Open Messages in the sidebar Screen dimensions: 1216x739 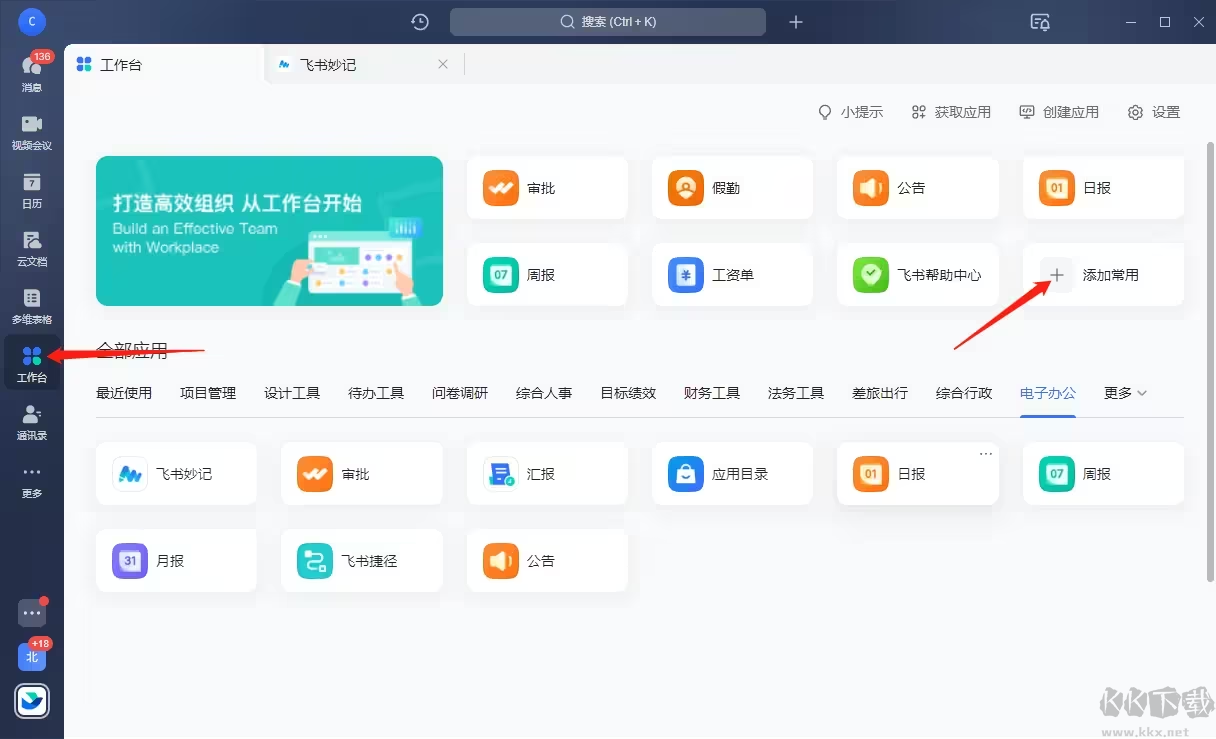(x=32, y=72)
